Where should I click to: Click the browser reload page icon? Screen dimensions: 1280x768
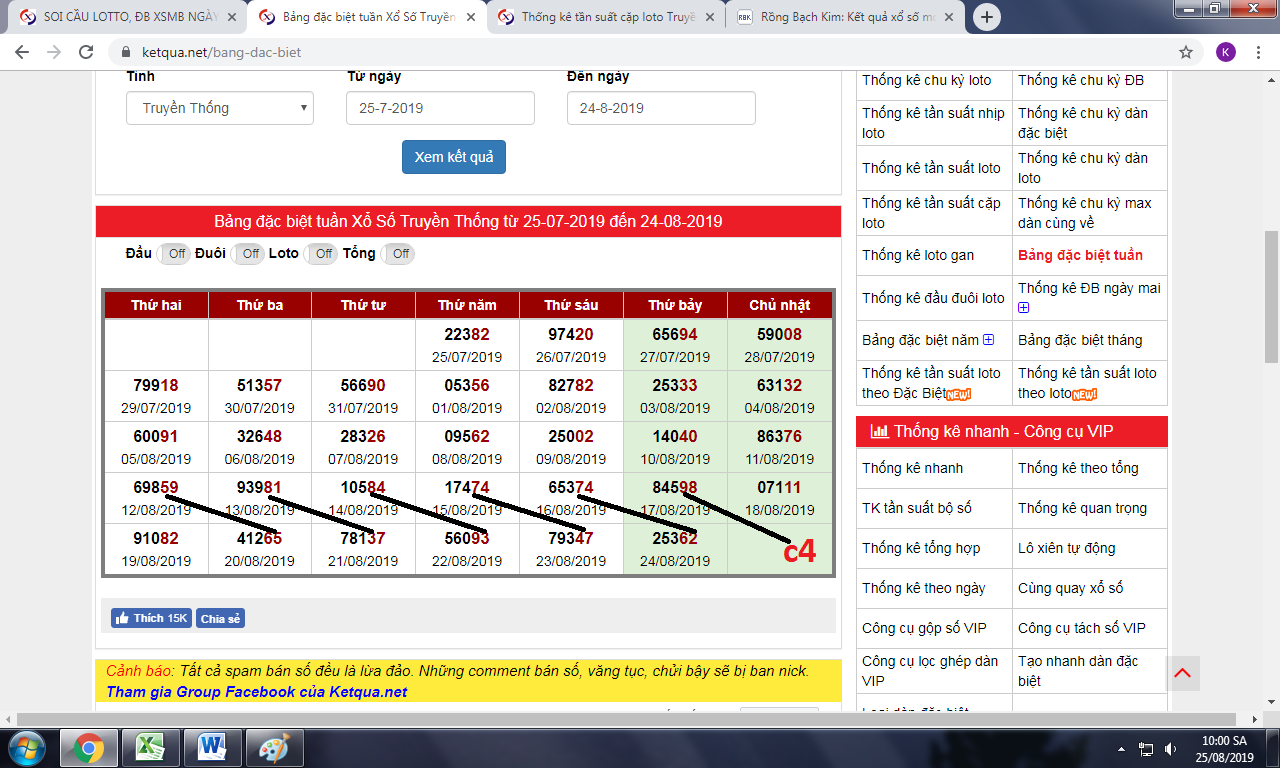point(87,52)
